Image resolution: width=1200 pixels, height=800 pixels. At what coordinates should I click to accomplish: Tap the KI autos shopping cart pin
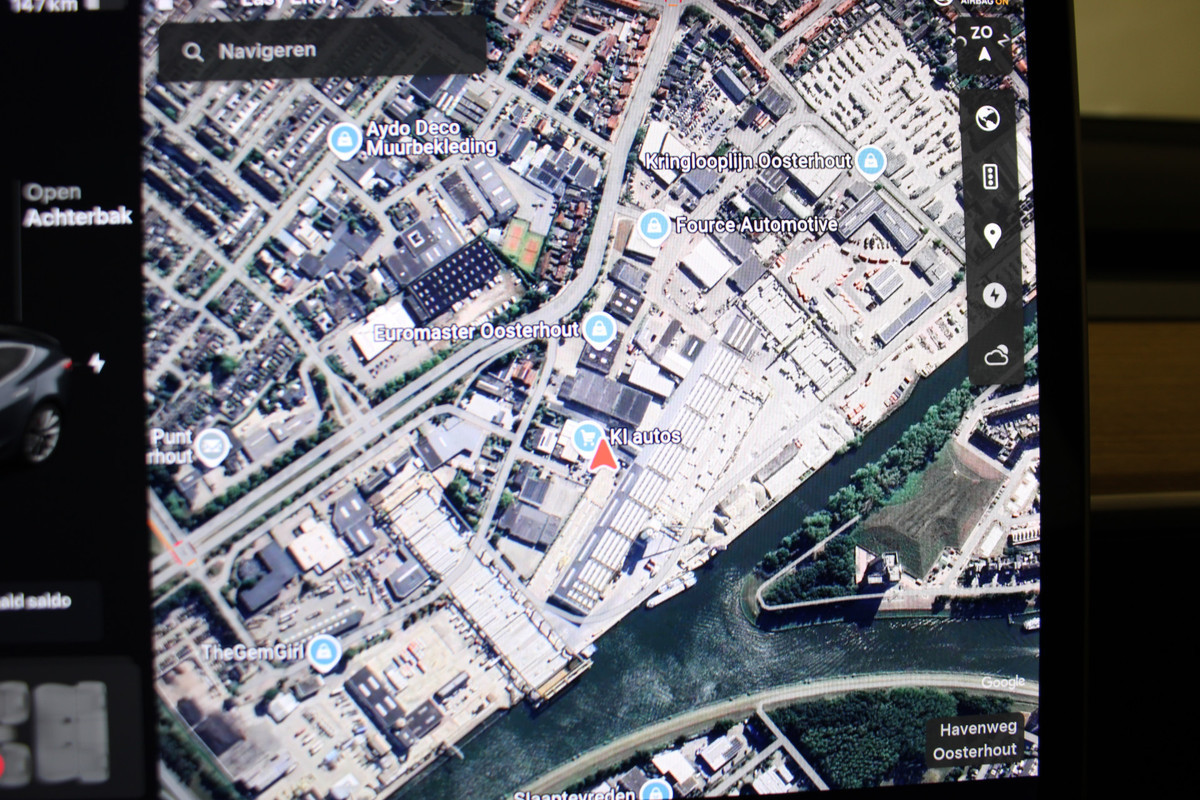tap(587, 436)
